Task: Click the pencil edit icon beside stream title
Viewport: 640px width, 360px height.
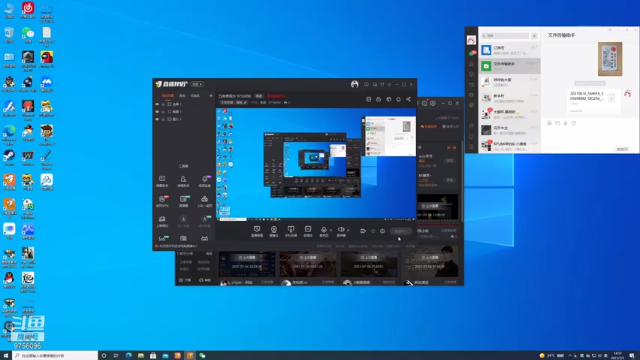Action: [245, 102]
